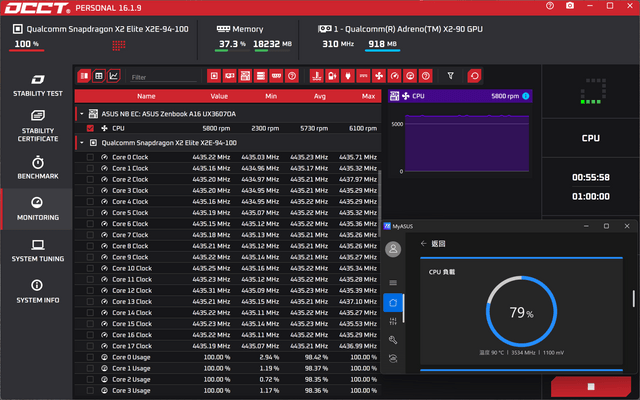Toggle the other-type question mark filter

coord(425,76)
